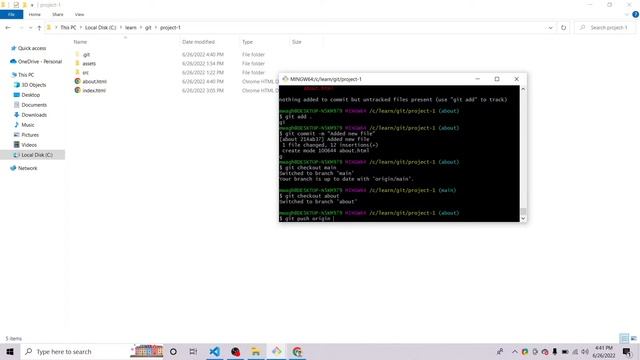Sort files by Date modified column

point(198,42)
